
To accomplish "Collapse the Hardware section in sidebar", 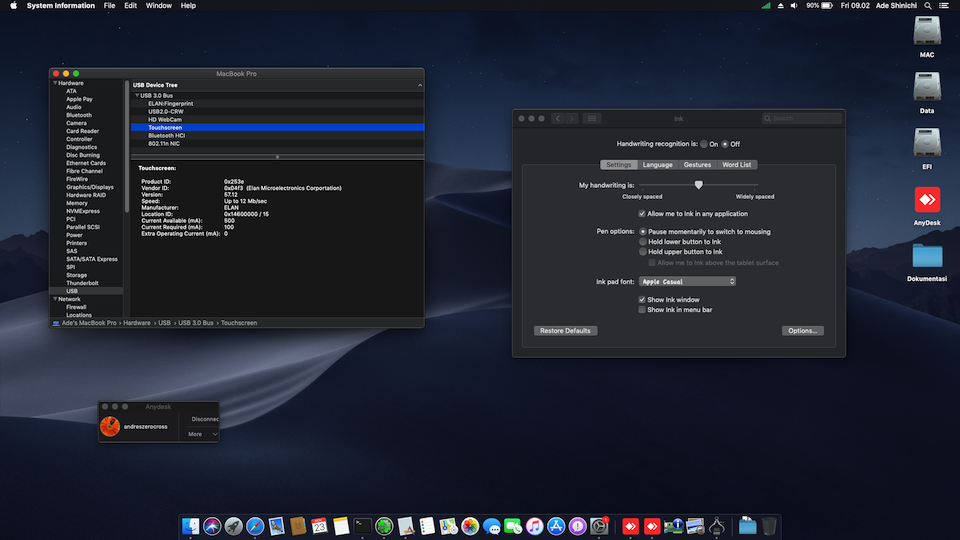I will point(55,83).
